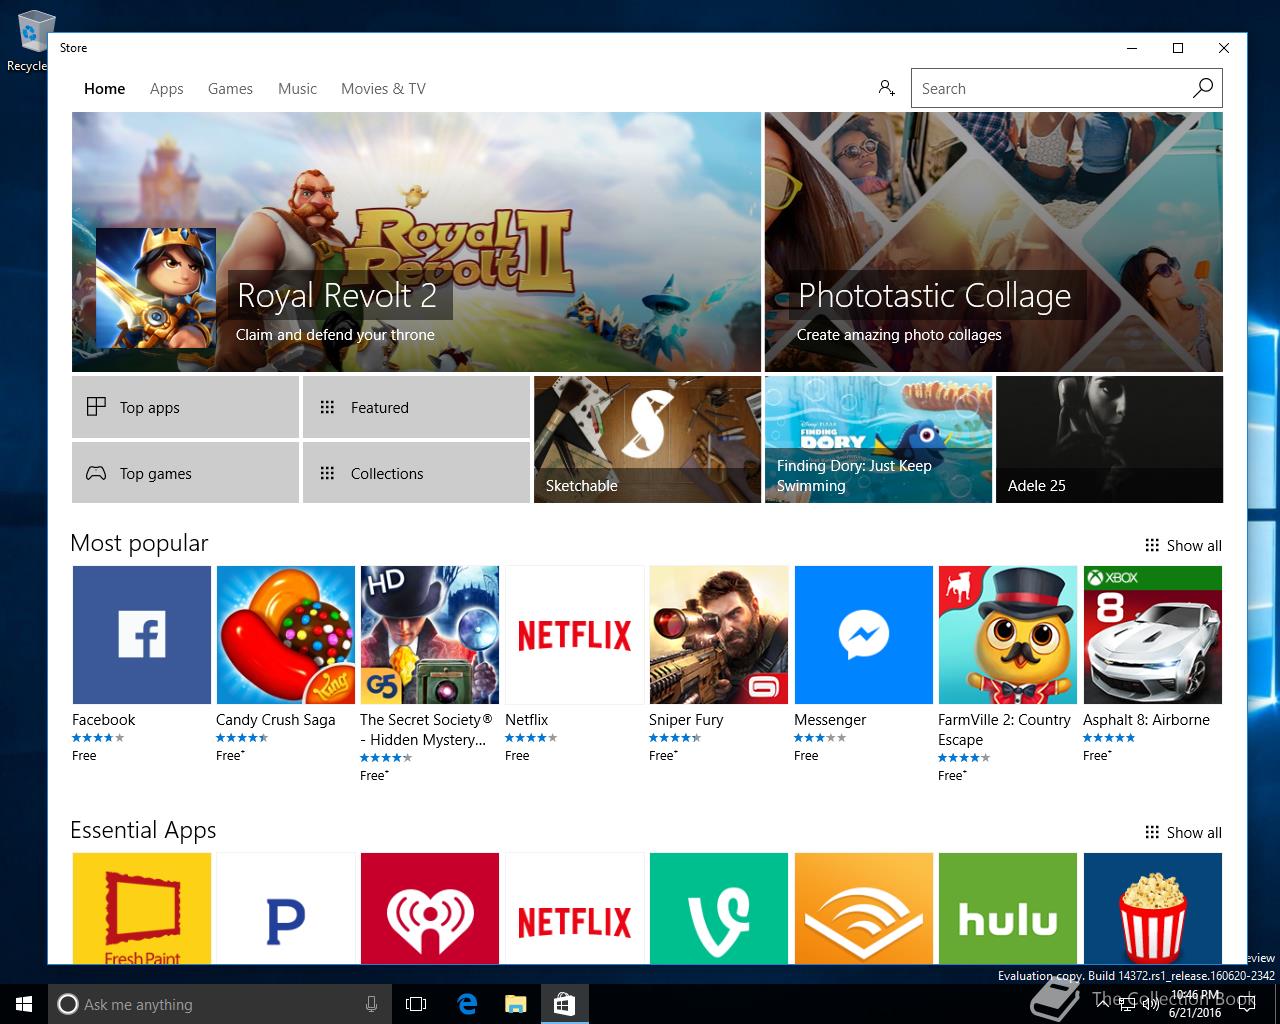This screenshot has width=1280, height=1024.
Task: Open Sniper Fury app tile
Action: (x=718, y=635)
